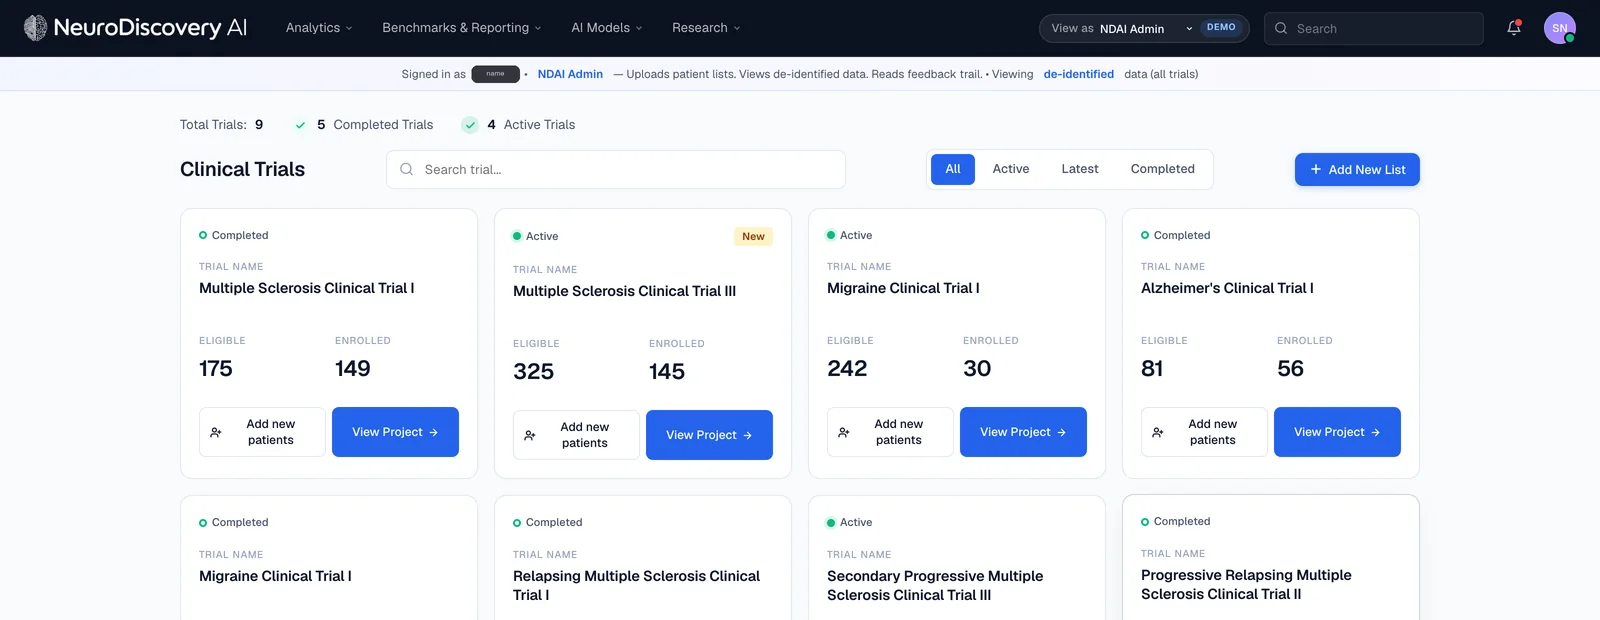This screenshot has width=1600, height=620.
Task: Expand the Research menu
Action: 706,28
